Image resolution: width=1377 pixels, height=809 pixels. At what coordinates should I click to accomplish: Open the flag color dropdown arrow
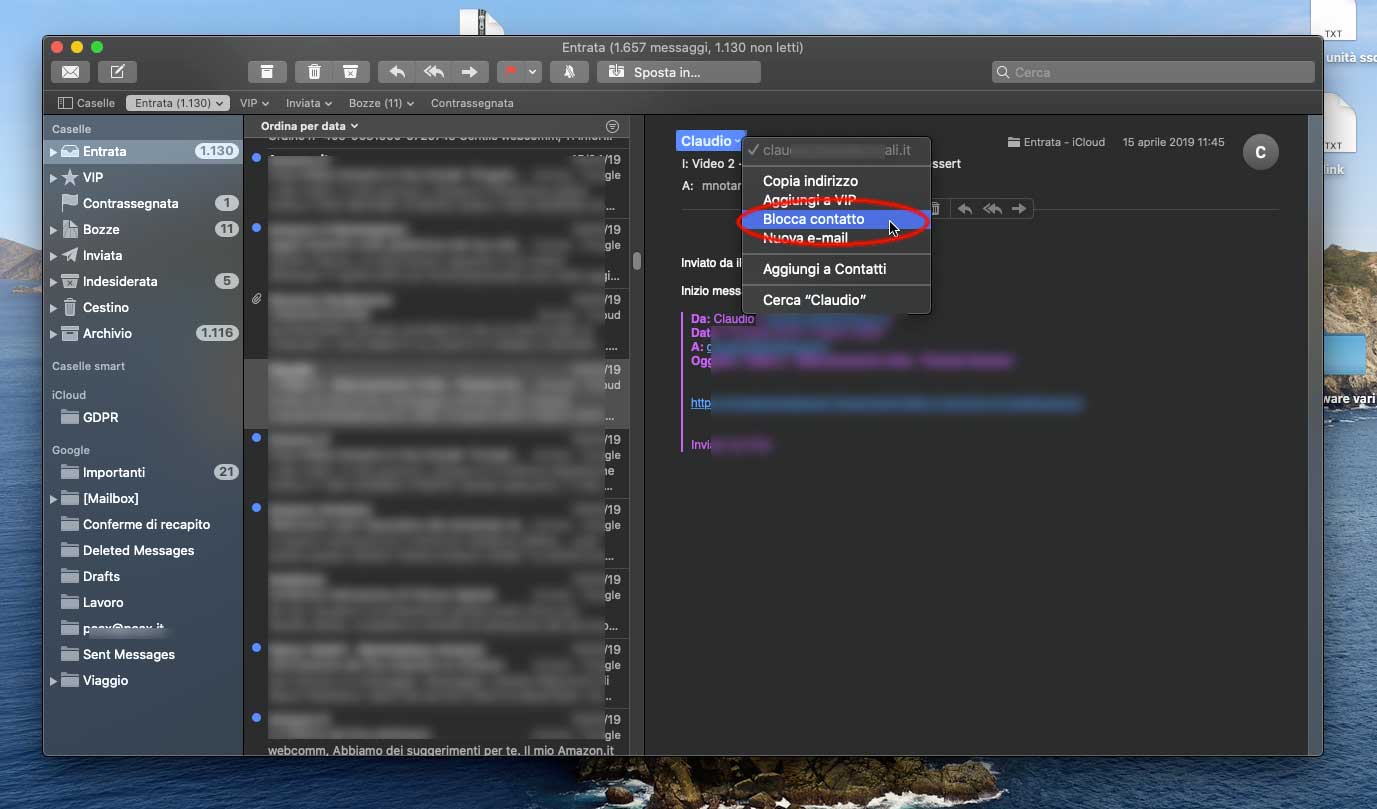pyautogui.click(x=533, y=72)
